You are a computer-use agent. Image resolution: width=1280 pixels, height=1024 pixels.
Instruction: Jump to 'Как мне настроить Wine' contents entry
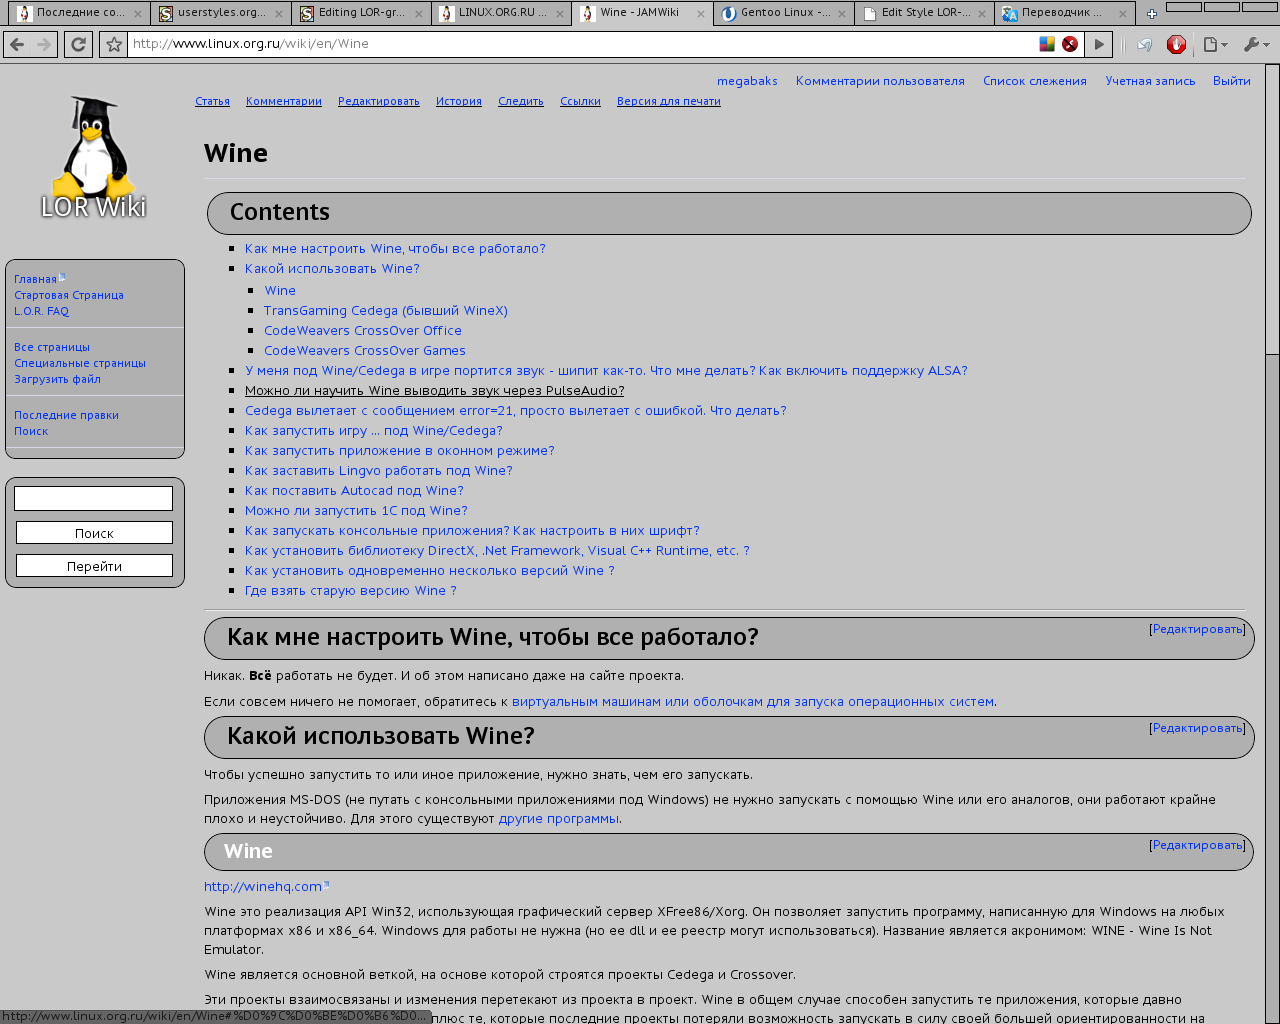coord(395,249)
